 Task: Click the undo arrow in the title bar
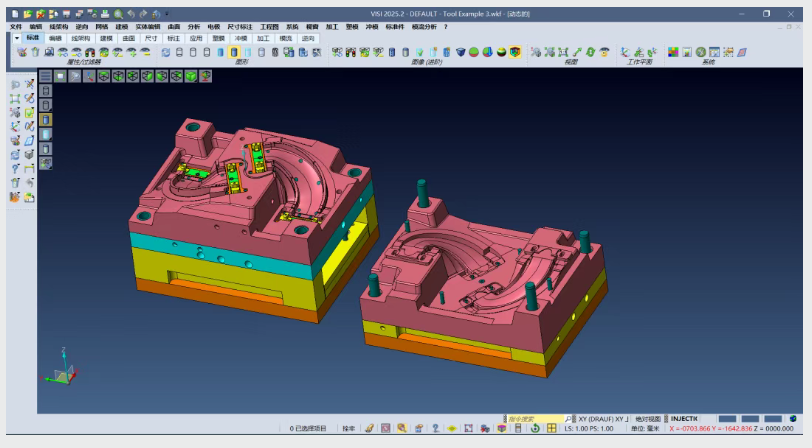pos(131,14)
